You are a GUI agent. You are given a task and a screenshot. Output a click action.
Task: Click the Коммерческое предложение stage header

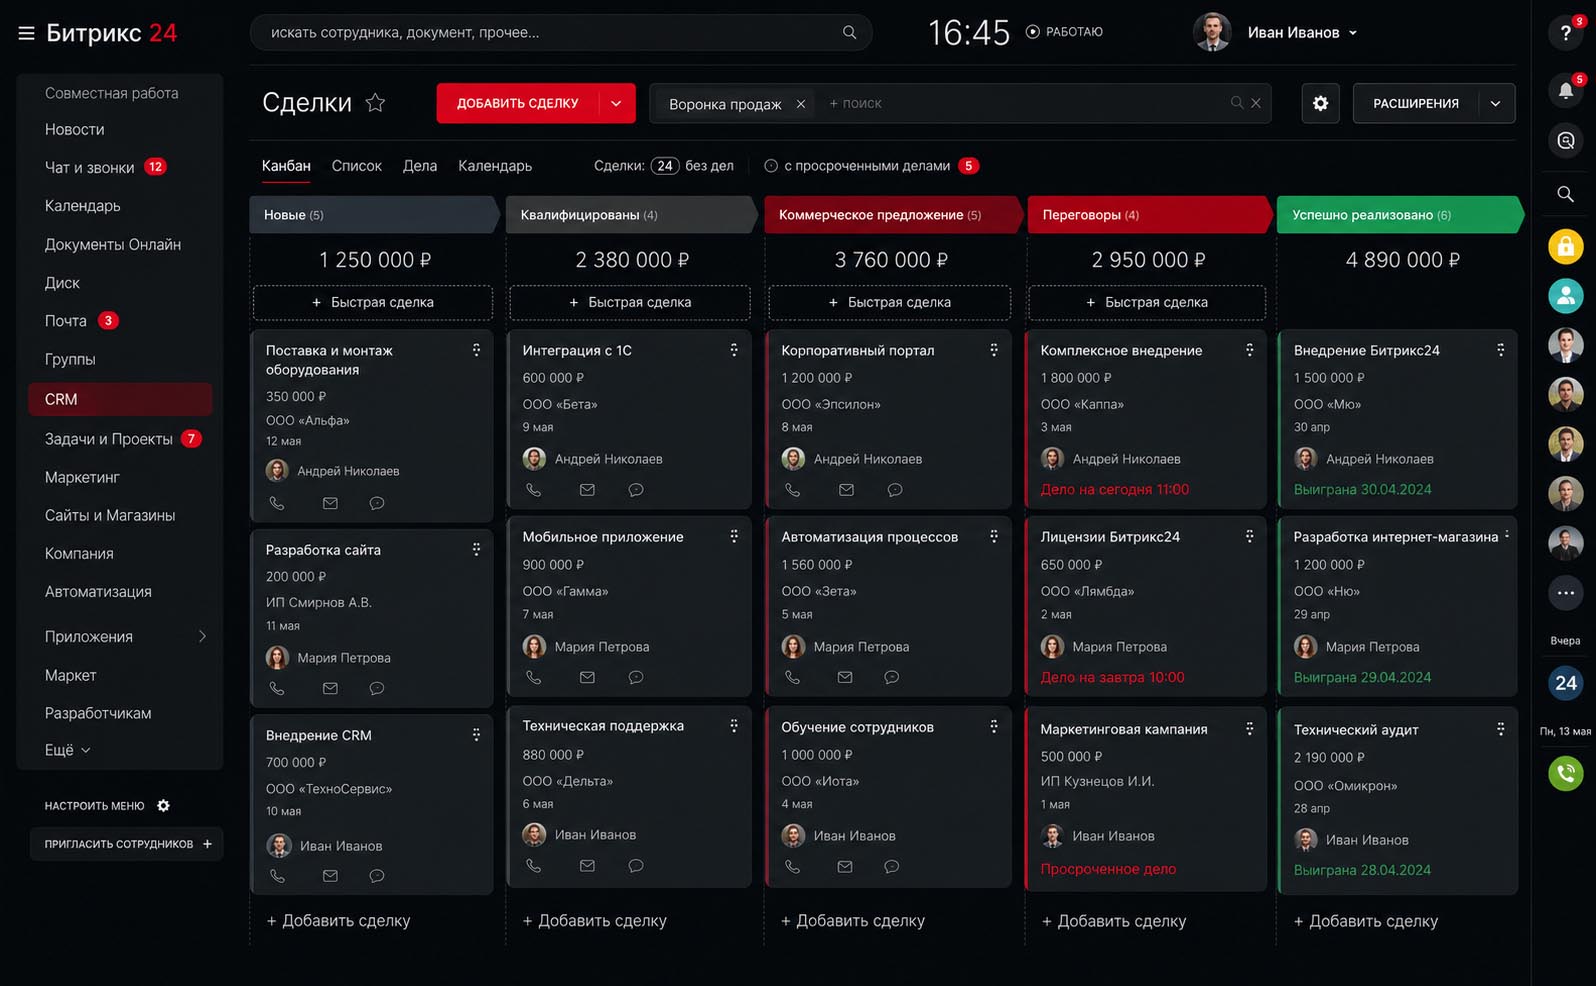[x=894, y=215]
